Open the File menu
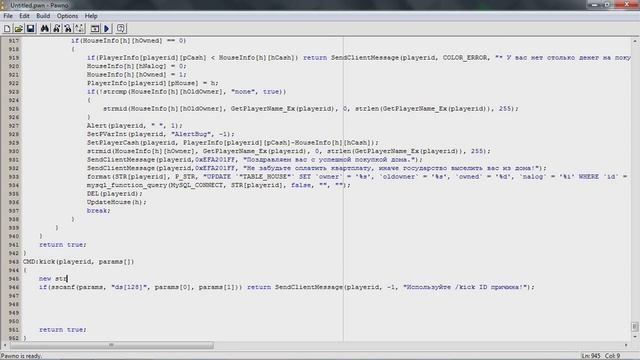The height and width of the screenshot is (360, 640). [8, 16]
